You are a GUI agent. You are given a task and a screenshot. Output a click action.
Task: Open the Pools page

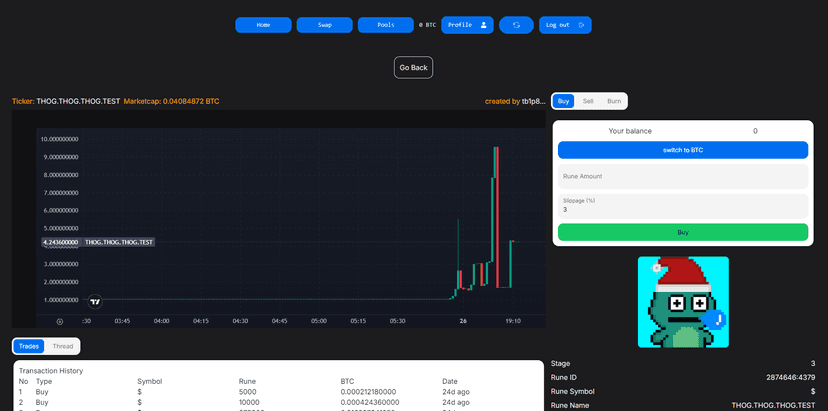[386, 25]
